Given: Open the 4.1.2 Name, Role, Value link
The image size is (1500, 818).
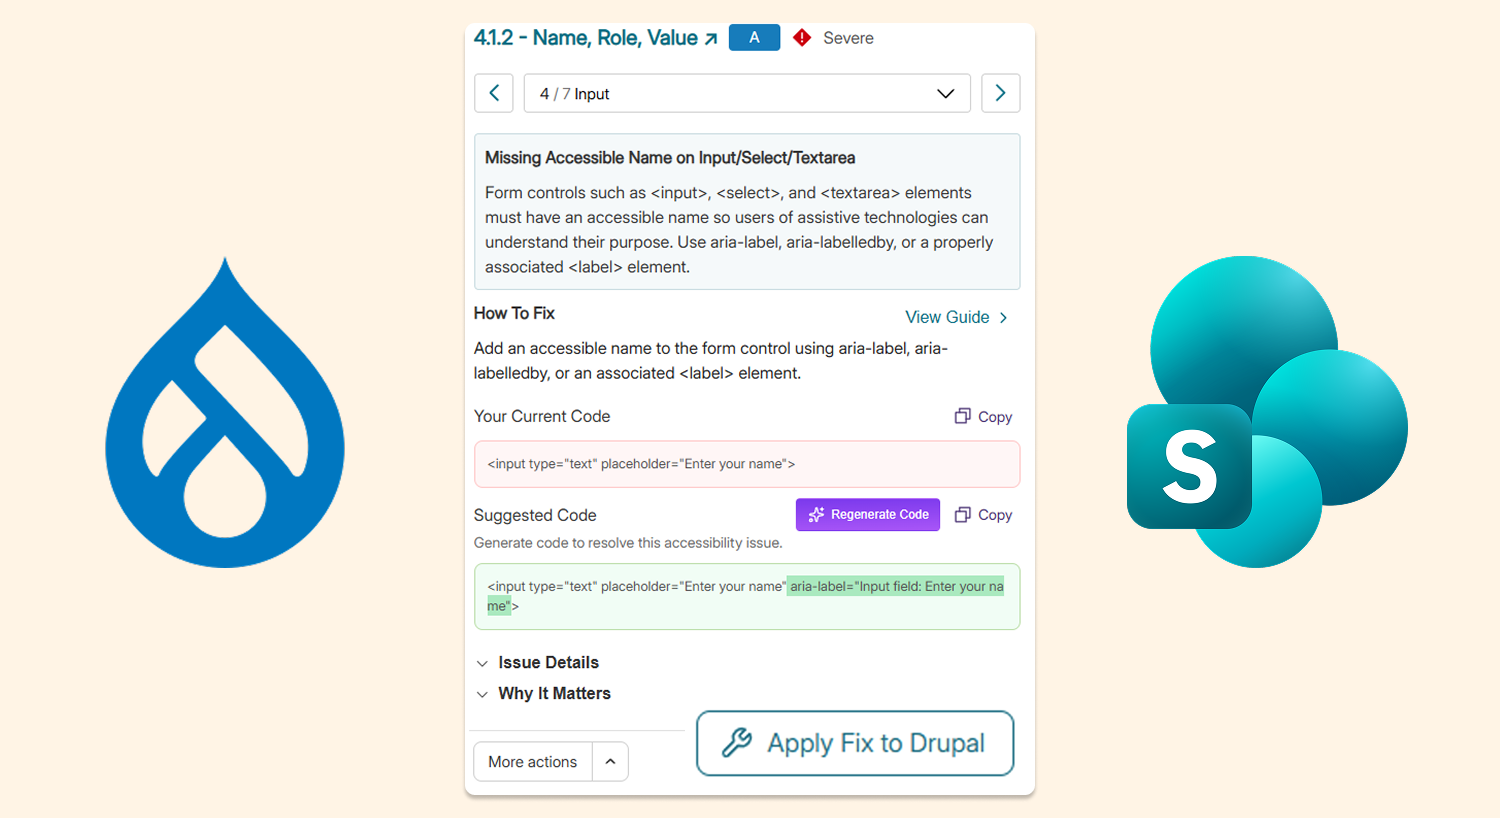Looking at the screenshot, I should (596, 38).
